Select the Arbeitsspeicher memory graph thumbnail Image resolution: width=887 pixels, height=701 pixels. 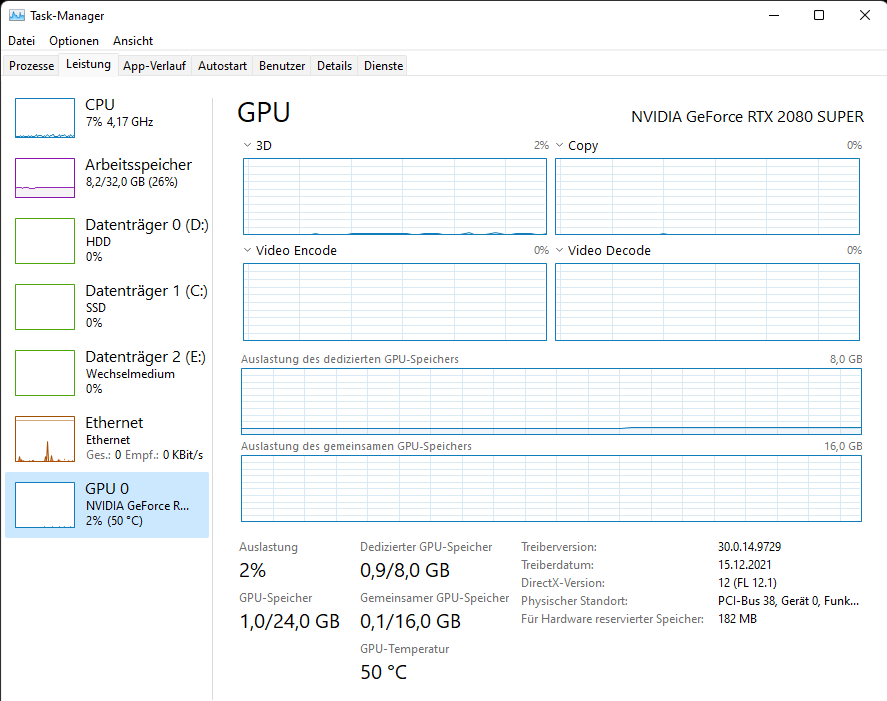pos(45,178)
